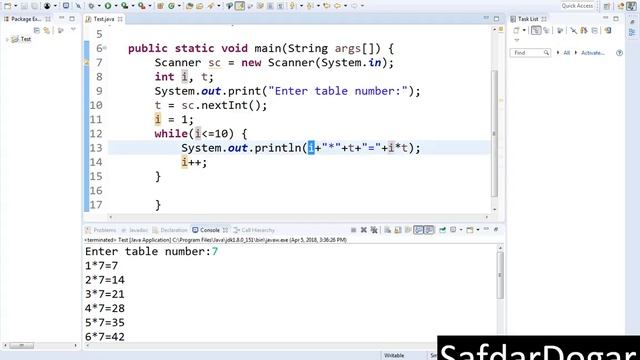Click the Pin Console icon
640x360 pixels.
click(x=442, y=230)
